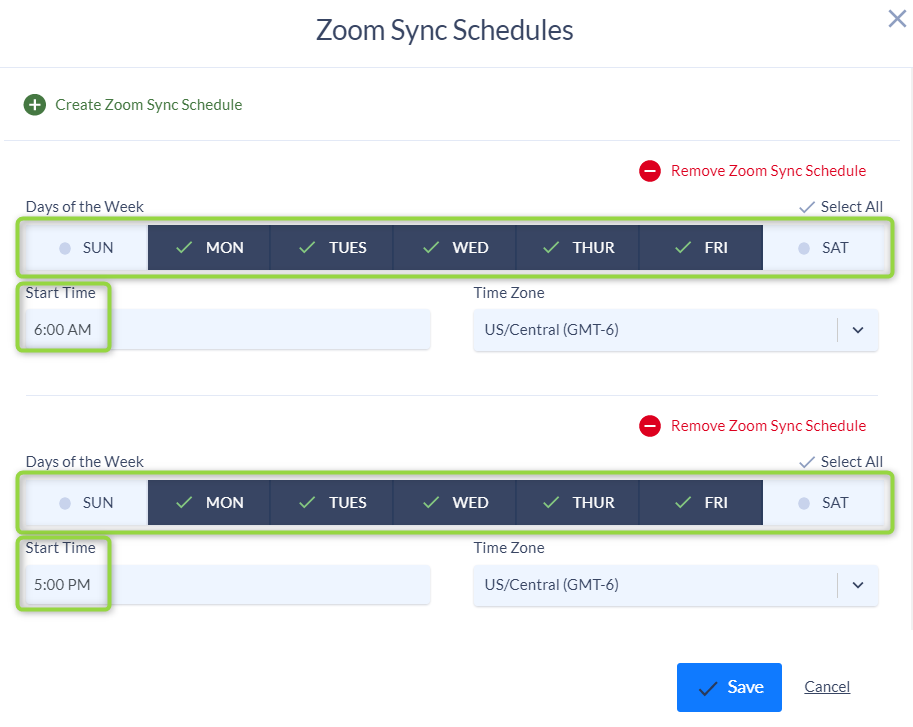The image size is (913, 727).
Task: Deselect FRI in the second schedule
Action: pyautogui.click(x=701, y=503)
